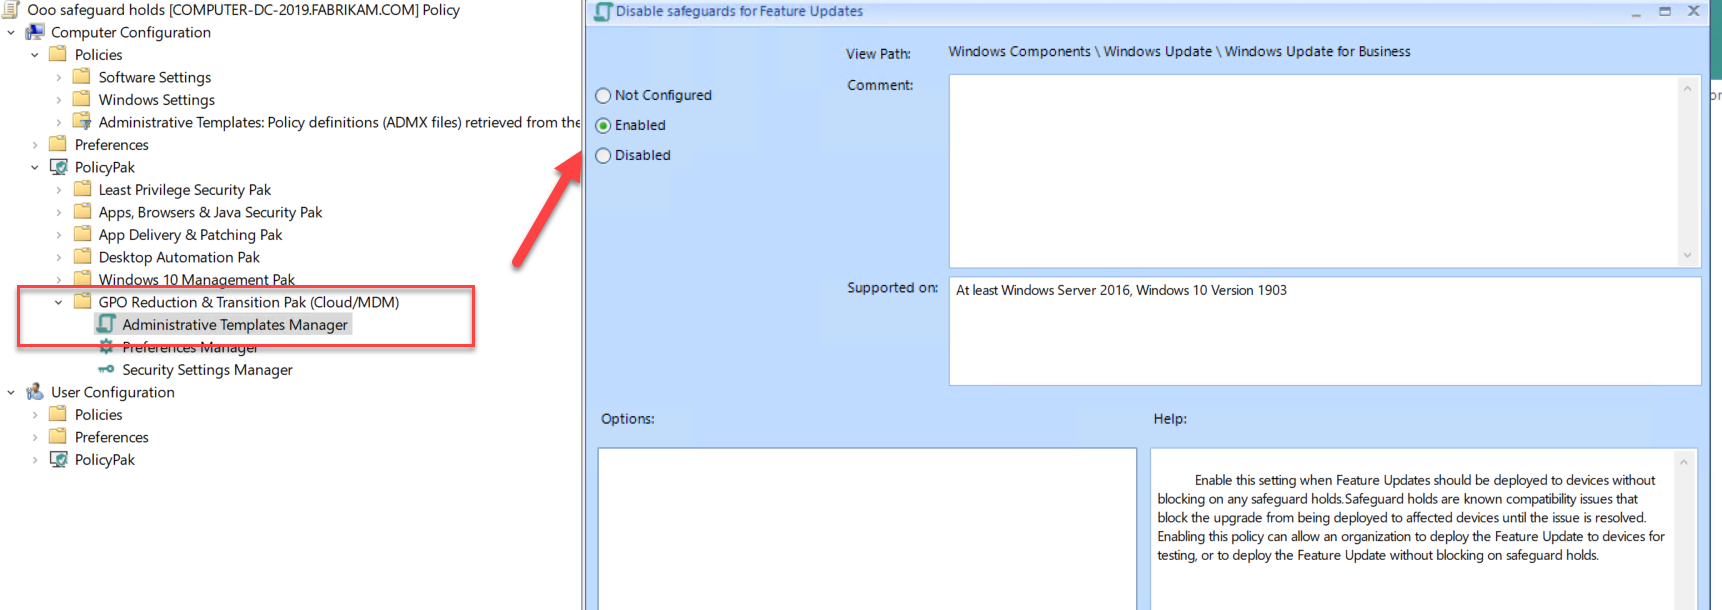Expand the Software Settings node
Viewport: 1722px width, 610px height.
pos(58,77)
